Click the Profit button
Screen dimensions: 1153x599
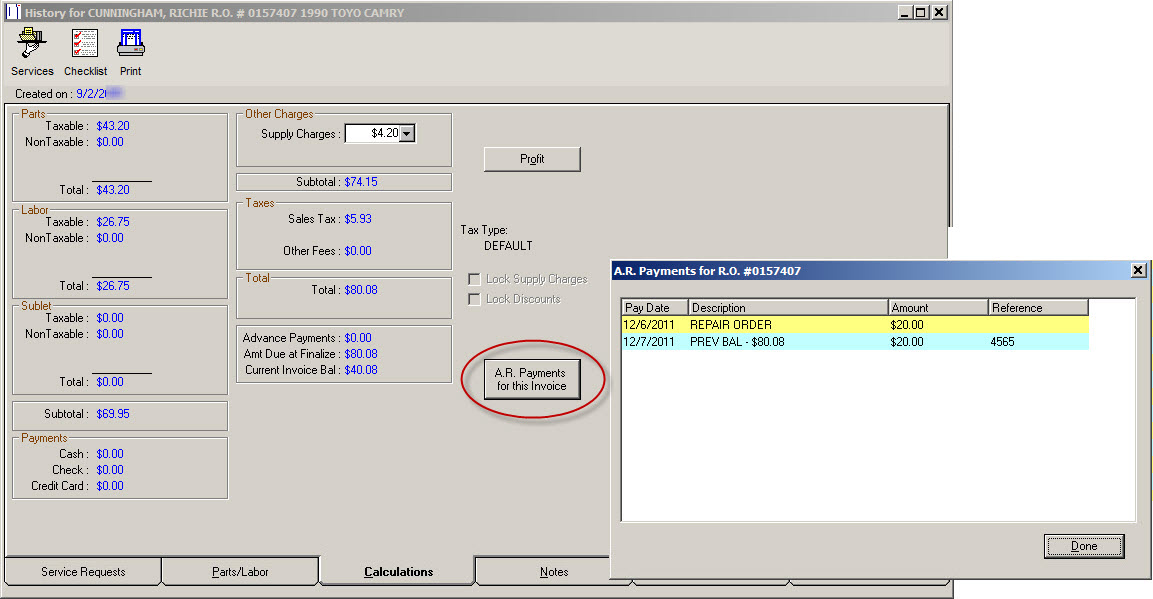[x=532, y=159]
